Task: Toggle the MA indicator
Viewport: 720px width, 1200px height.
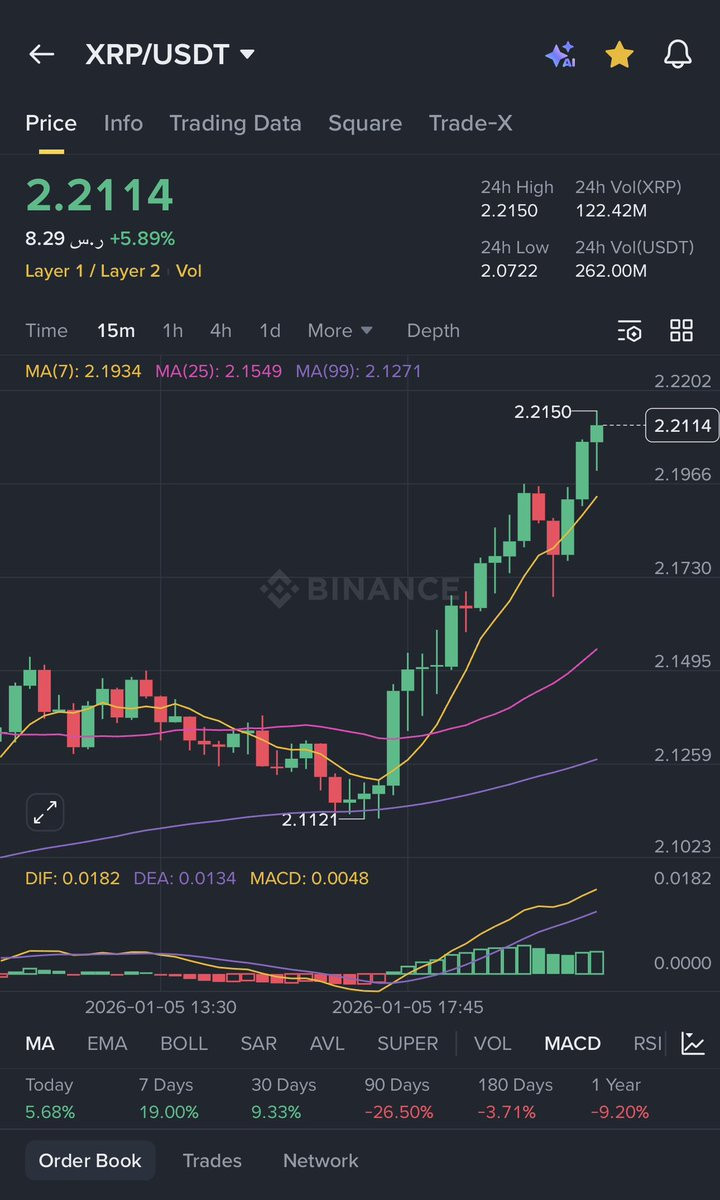Action: (x=40, y=1044)
